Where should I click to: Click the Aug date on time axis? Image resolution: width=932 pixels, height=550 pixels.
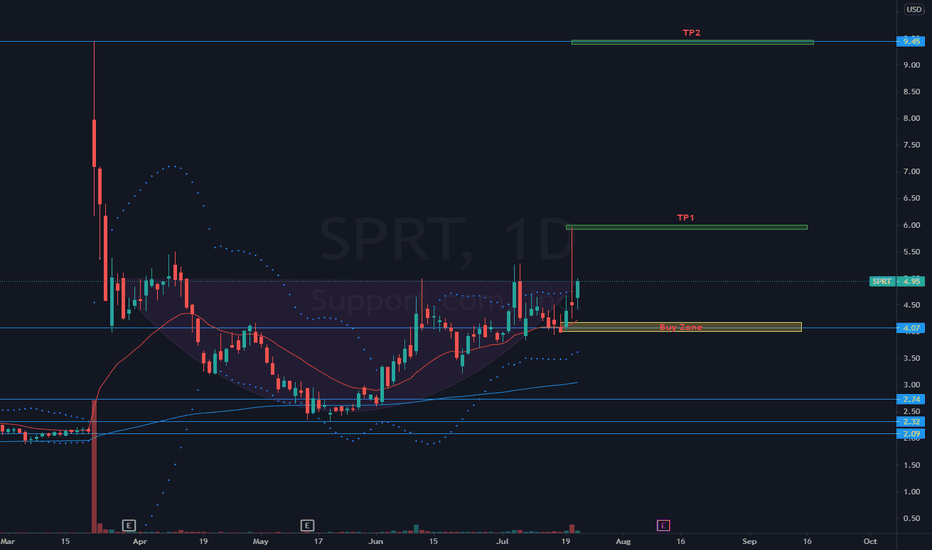point(623,541)
